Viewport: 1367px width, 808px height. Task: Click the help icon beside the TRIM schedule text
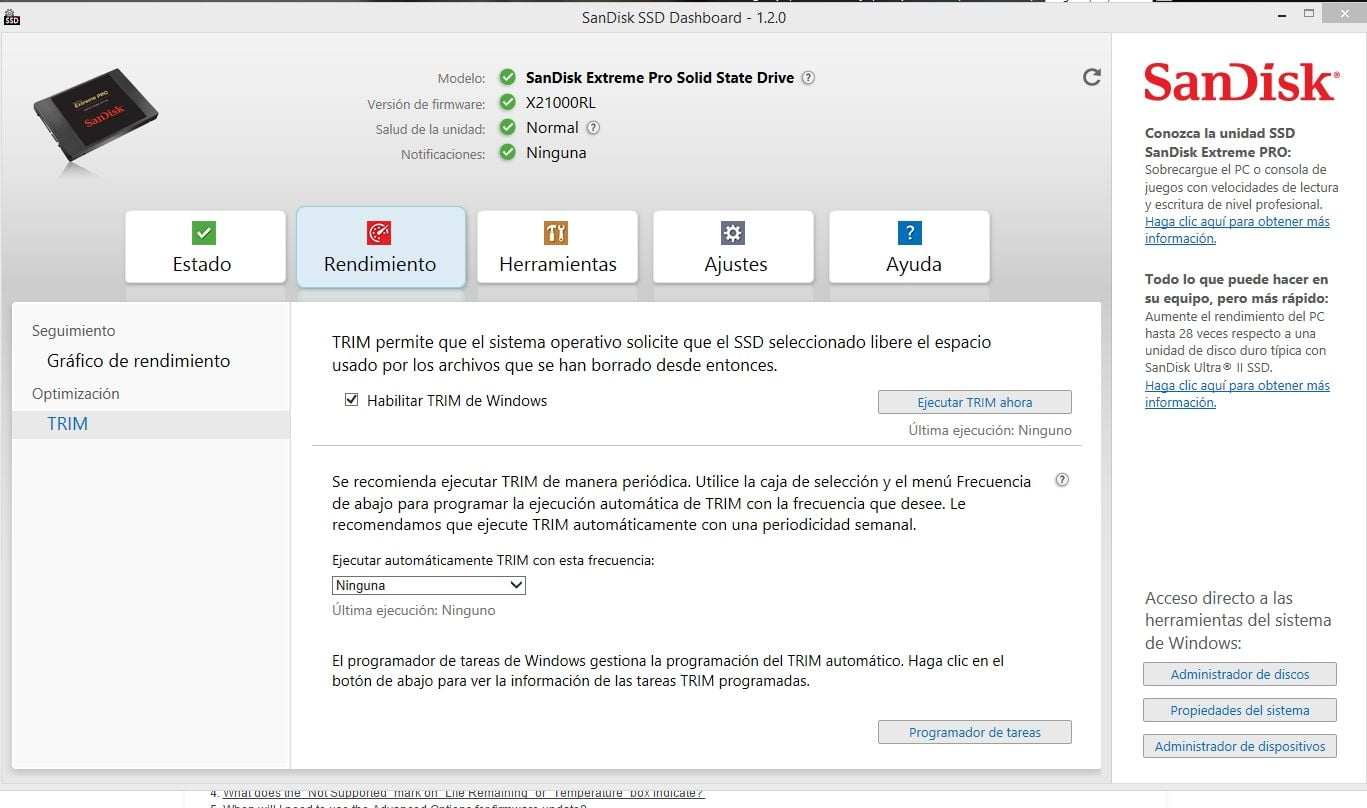pos(1062,480)
